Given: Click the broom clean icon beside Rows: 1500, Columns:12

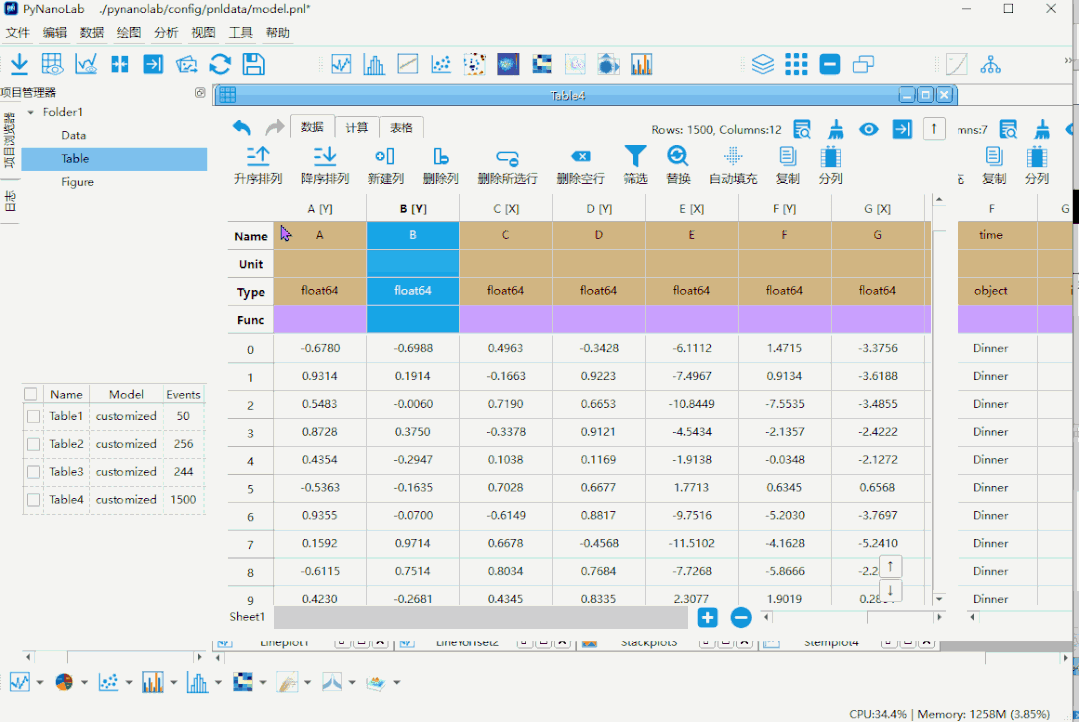Looking at the screenshot, I should tap(836, 129).
